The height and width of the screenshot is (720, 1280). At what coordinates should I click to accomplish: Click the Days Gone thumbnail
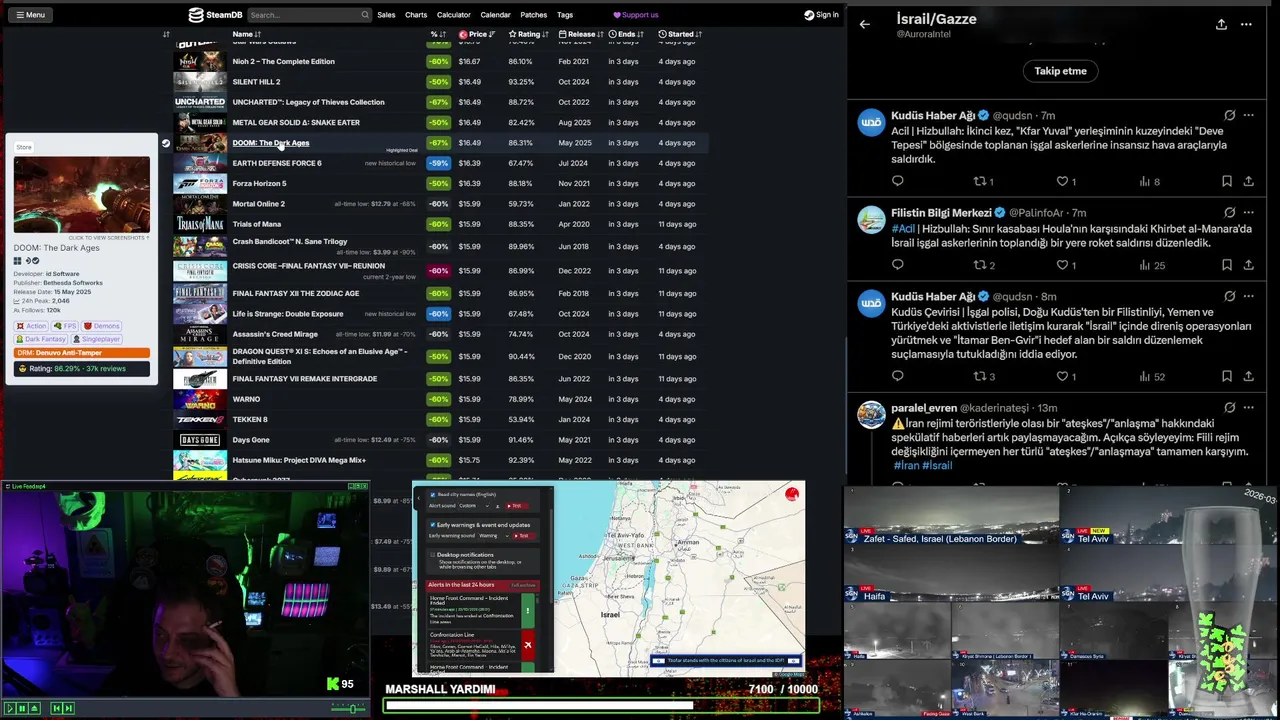click(x=200, y=440)
